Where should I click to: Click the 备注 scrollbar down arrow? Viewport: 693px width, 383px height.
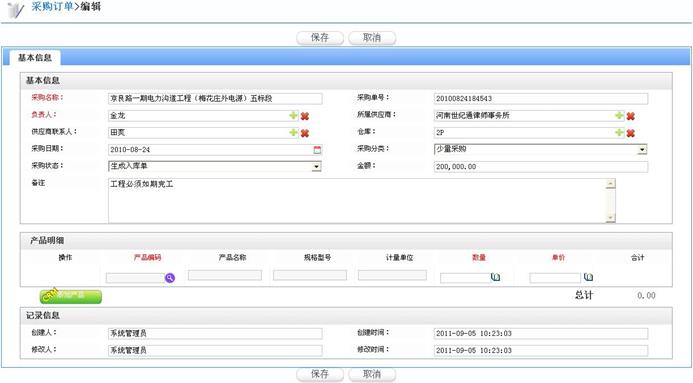coord(611,217)
